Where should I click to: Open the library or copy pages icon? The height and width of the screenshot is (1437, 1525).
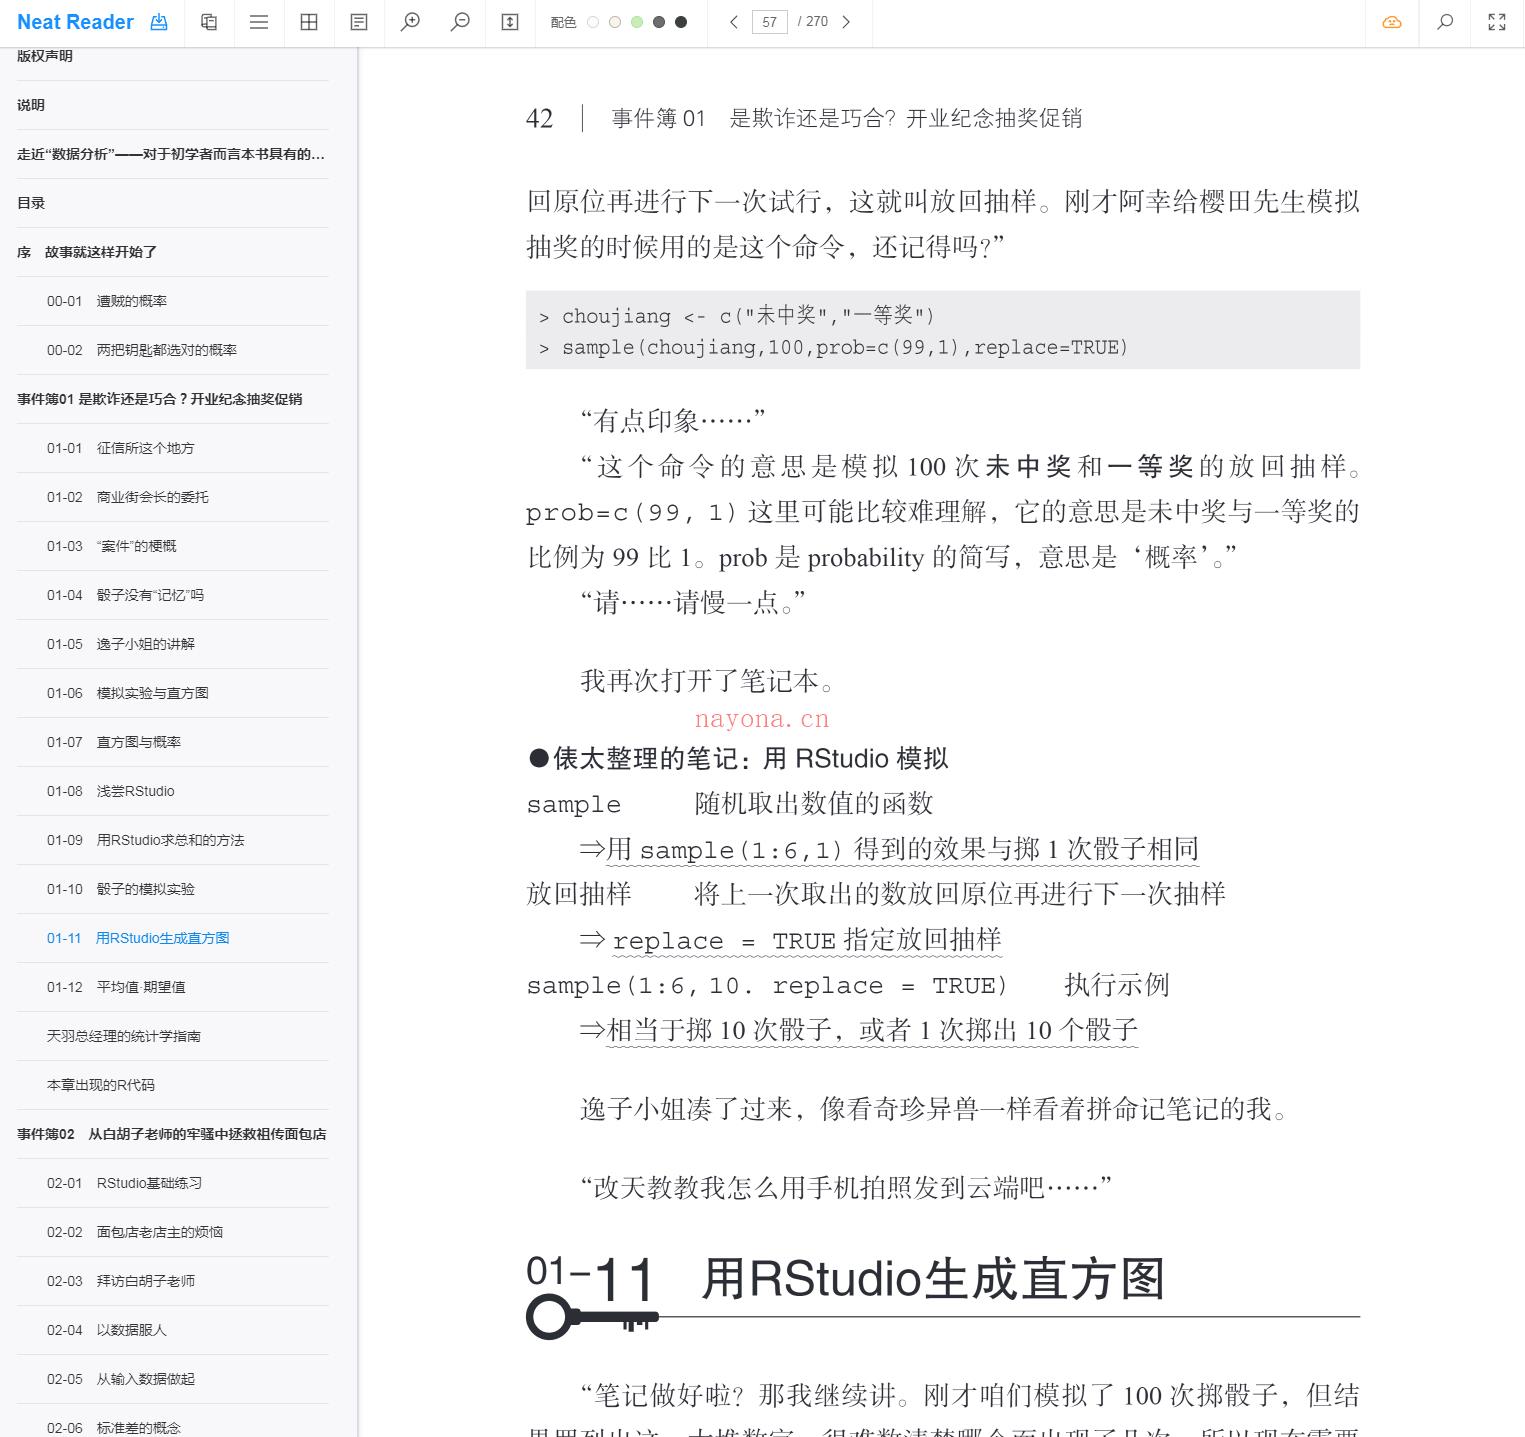click(209, 22)
